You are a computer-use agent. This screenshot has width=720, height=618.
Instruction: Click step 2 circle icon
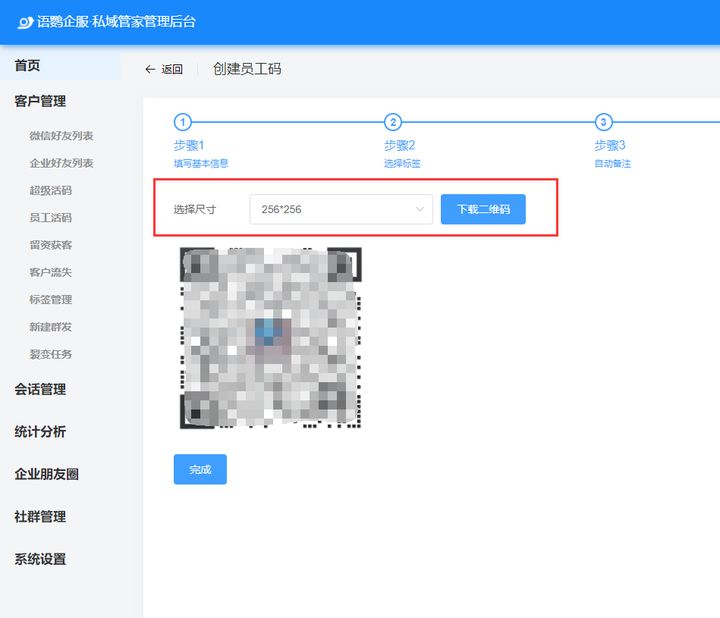coord(393,122)
